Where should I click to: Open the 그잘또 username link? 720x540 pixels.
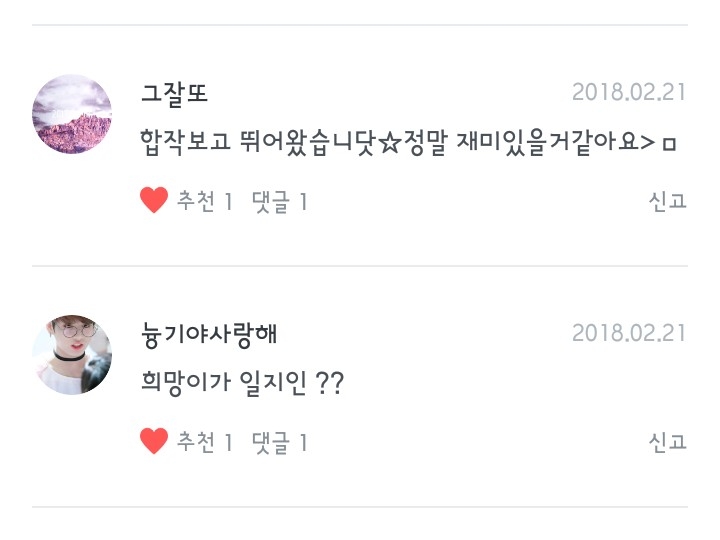pyautogui.click(x=175, y=94)
